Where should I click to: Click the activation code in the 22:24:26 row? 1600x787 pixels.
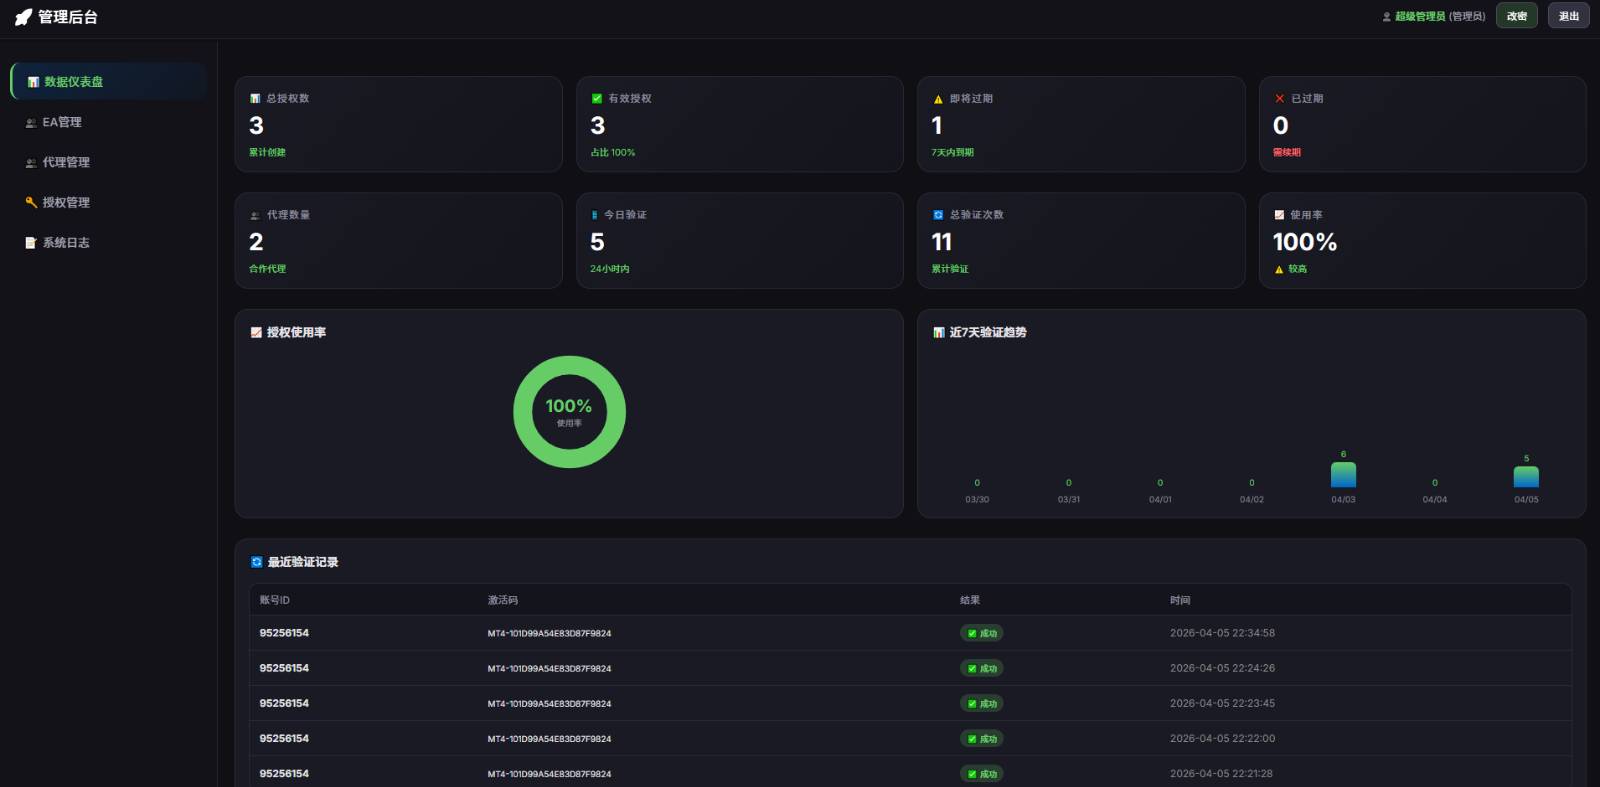tap(549, 669)
